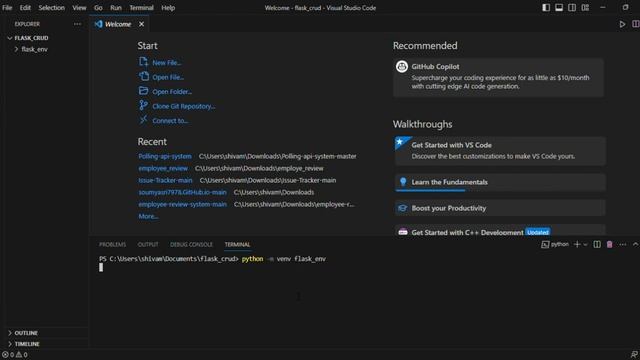
Task: Click More... recent projects link
Action: [x=148, y=216]
